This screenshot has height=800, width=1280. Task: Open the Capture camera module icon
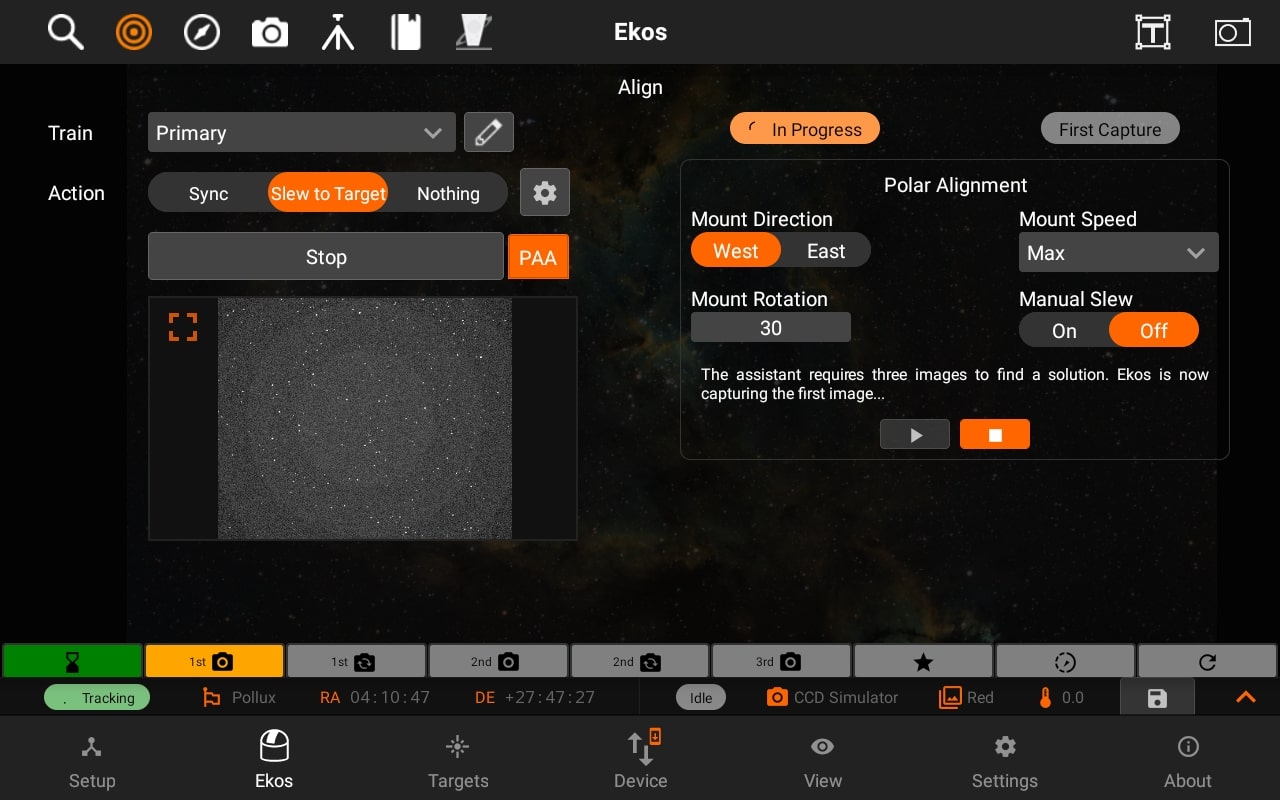pos(270,33)
